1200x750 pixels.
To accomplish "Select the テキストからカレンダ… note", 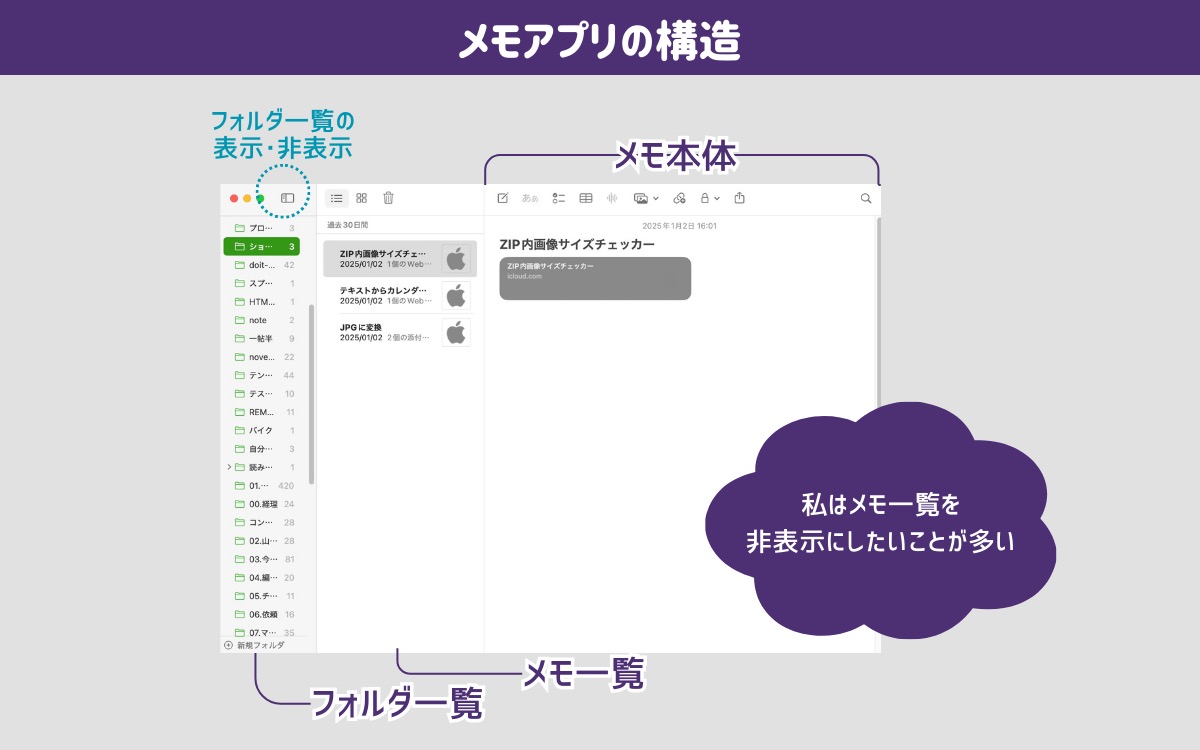I will [x=400, y=295].
